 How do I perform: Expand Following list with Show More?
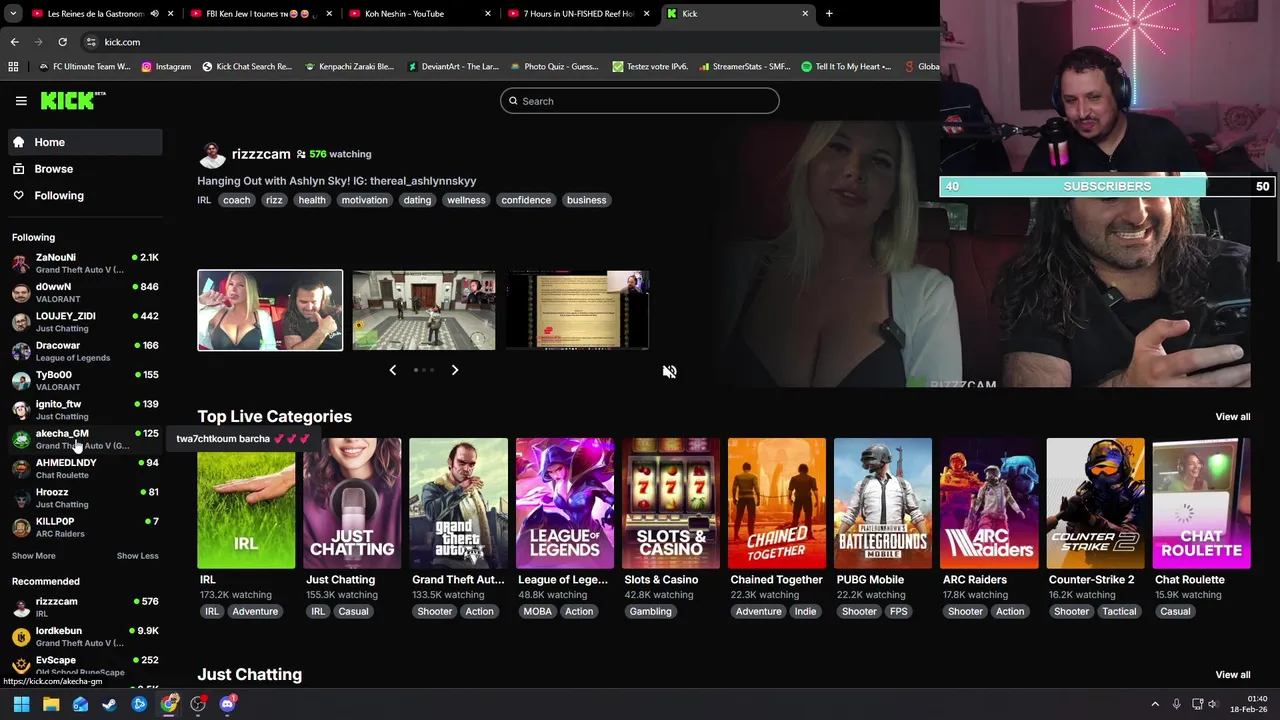[34, 556]
